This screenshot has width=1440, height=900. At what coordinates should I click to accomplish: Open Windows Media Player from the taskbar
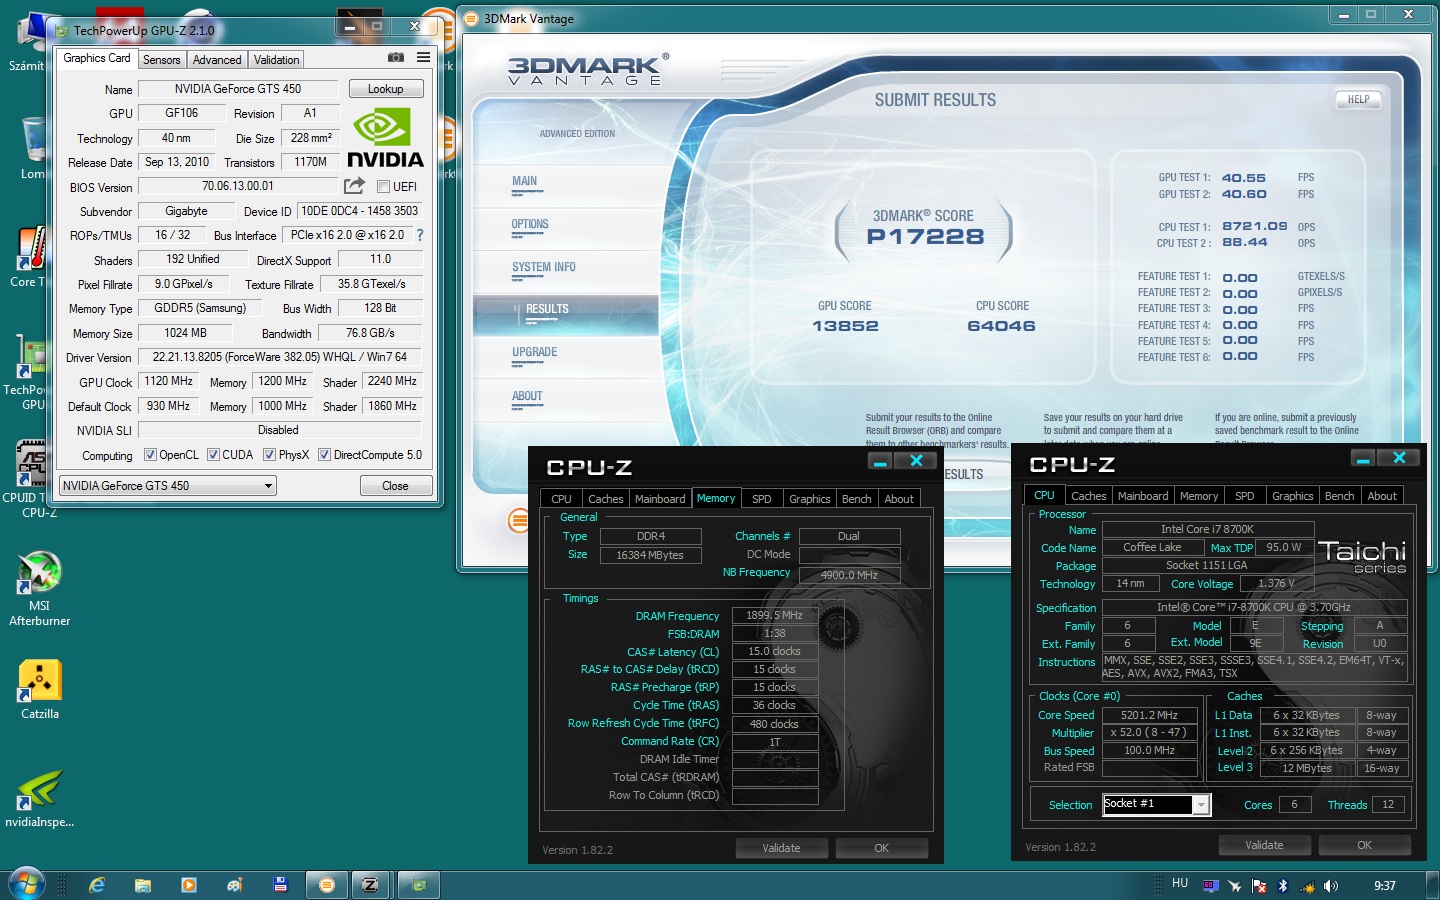point(189,885)
